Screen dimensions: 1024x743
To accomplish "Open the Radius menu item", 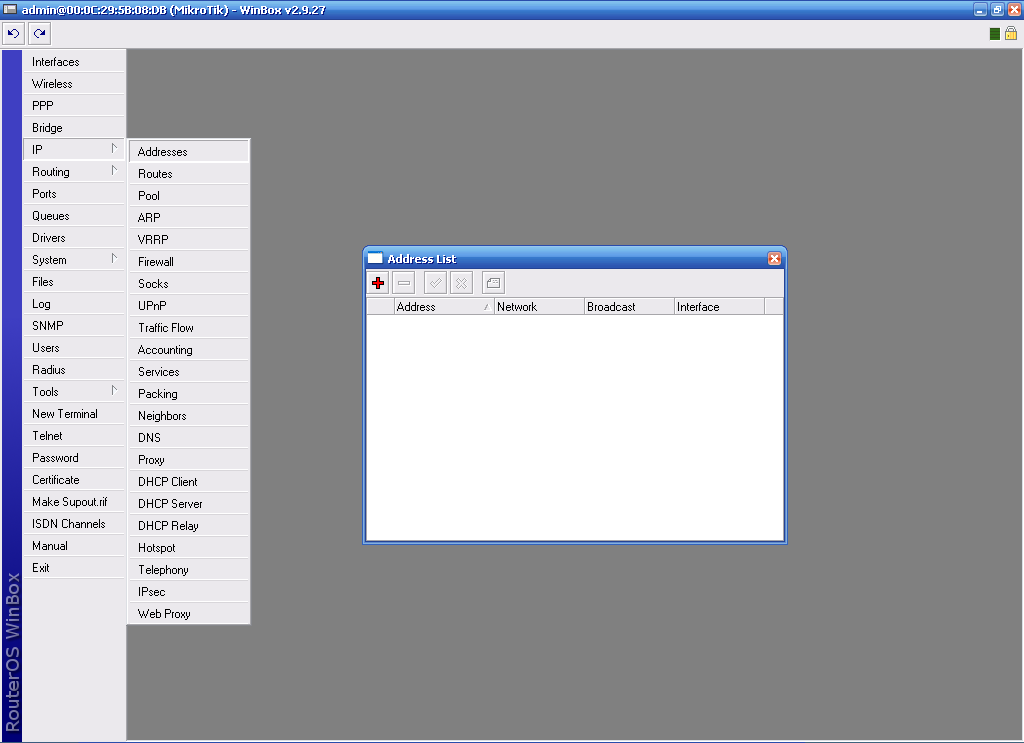I will (x=74, y=370).
